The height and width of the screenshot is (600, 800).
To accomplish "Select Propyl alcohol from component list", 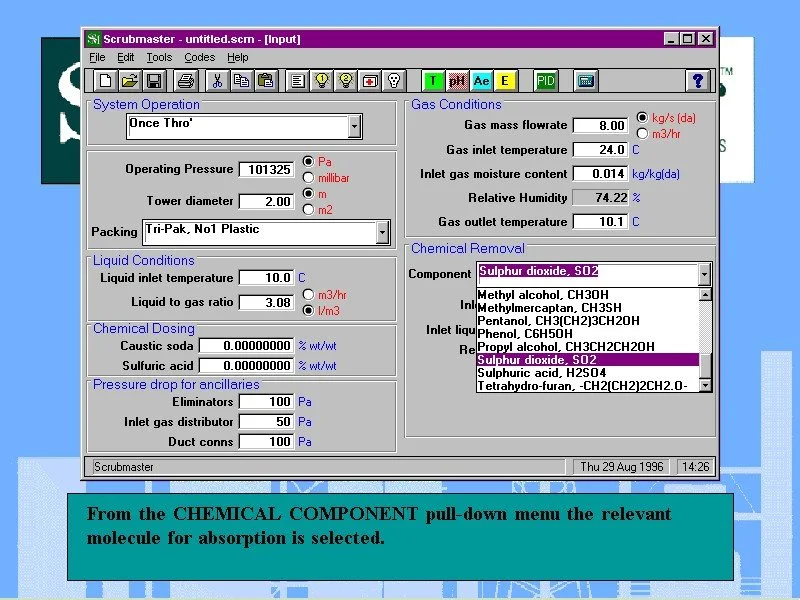I will (587, 346).
